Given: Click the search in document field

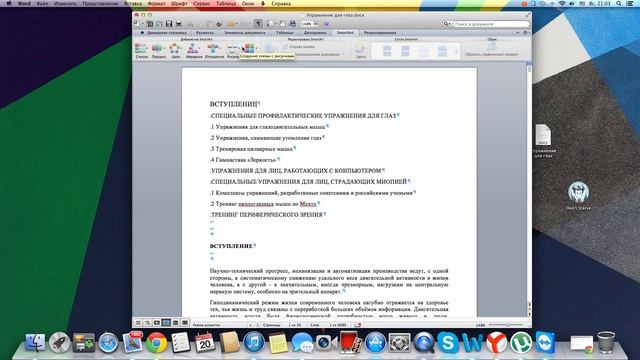Looking at the screenshot, I should [x=491, y=24].
